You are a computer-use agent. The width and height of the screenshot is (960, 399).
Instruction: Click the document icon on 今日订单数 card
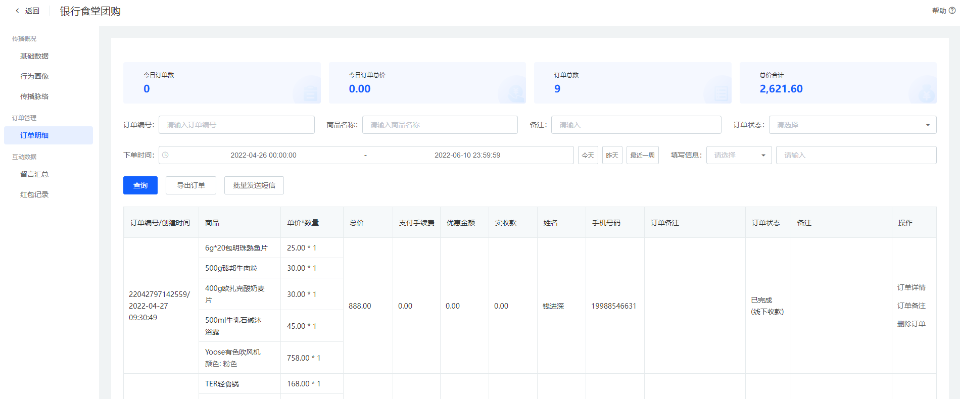pos(310,93)
